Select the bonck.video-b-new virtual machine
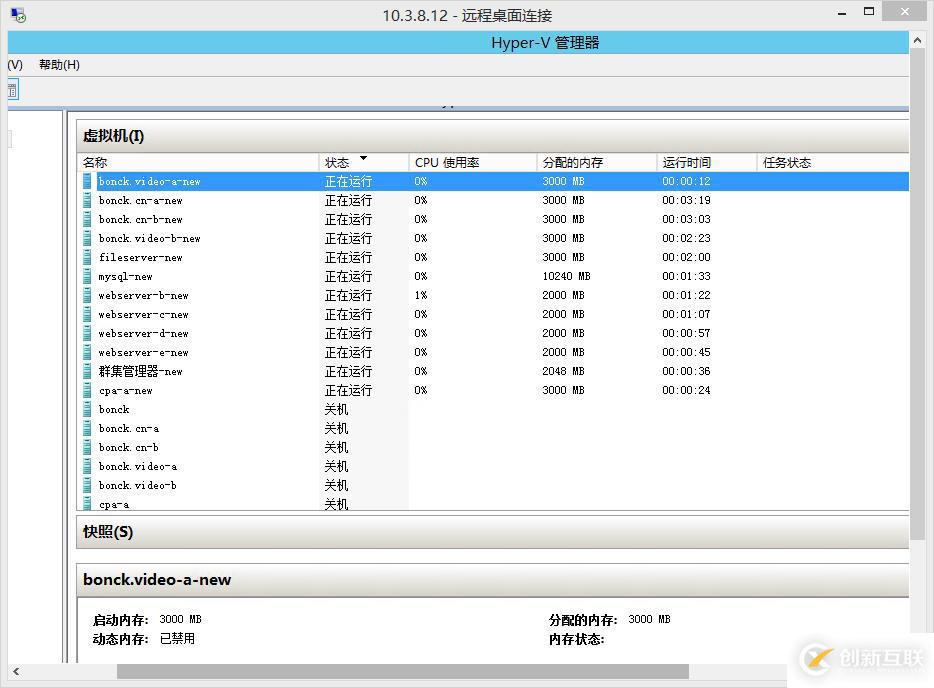 pyautogui.click(x=493, y=238)
